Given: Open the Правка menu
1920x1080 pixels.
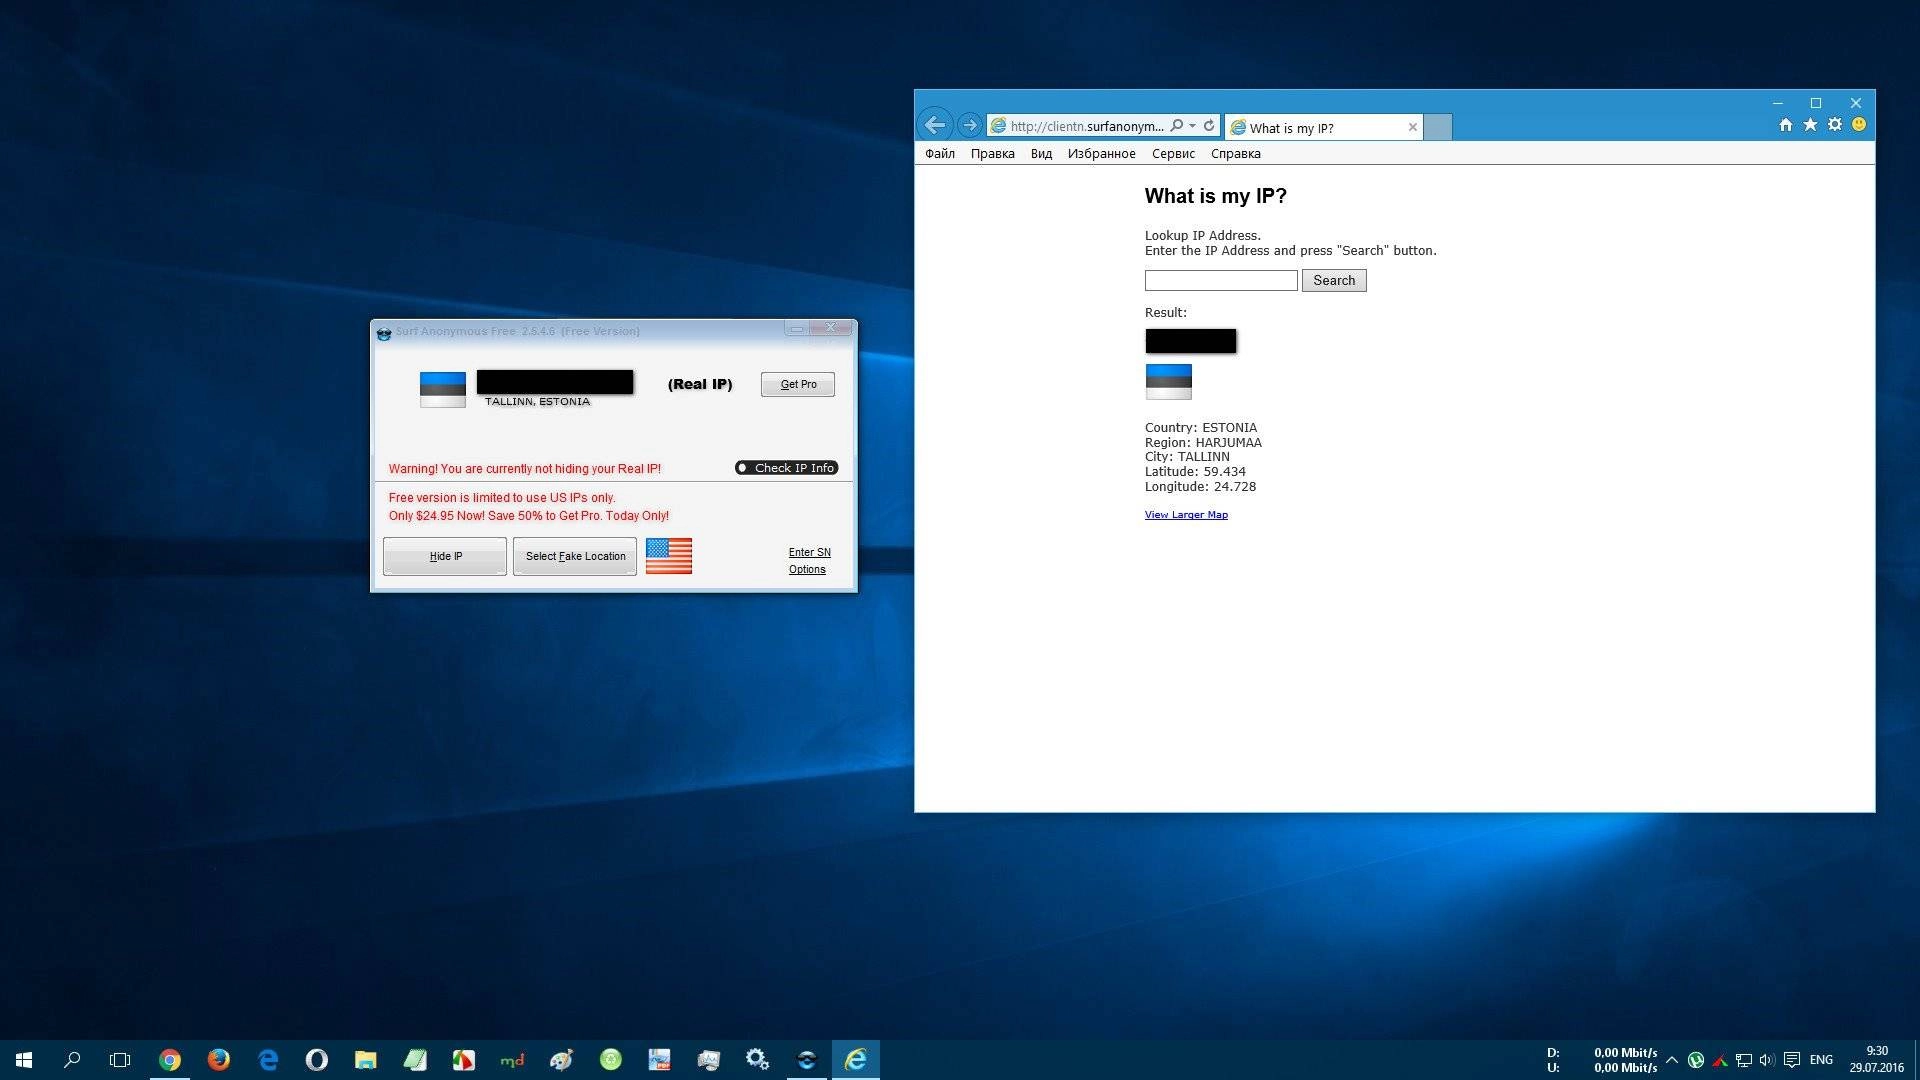Looking at the screenshot, I should 992,153.
